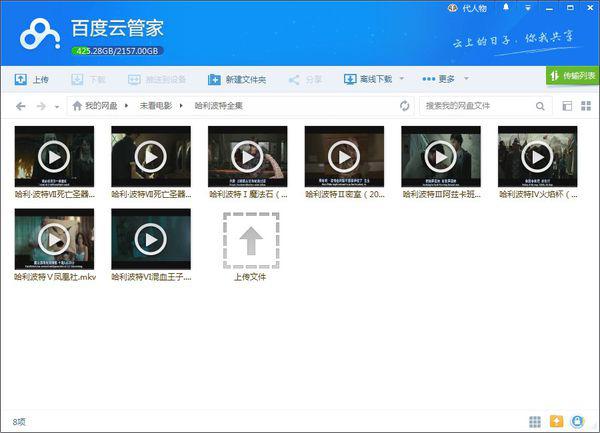Click the search network disk files field
The image size is (600, 433).
coord(475,105)
